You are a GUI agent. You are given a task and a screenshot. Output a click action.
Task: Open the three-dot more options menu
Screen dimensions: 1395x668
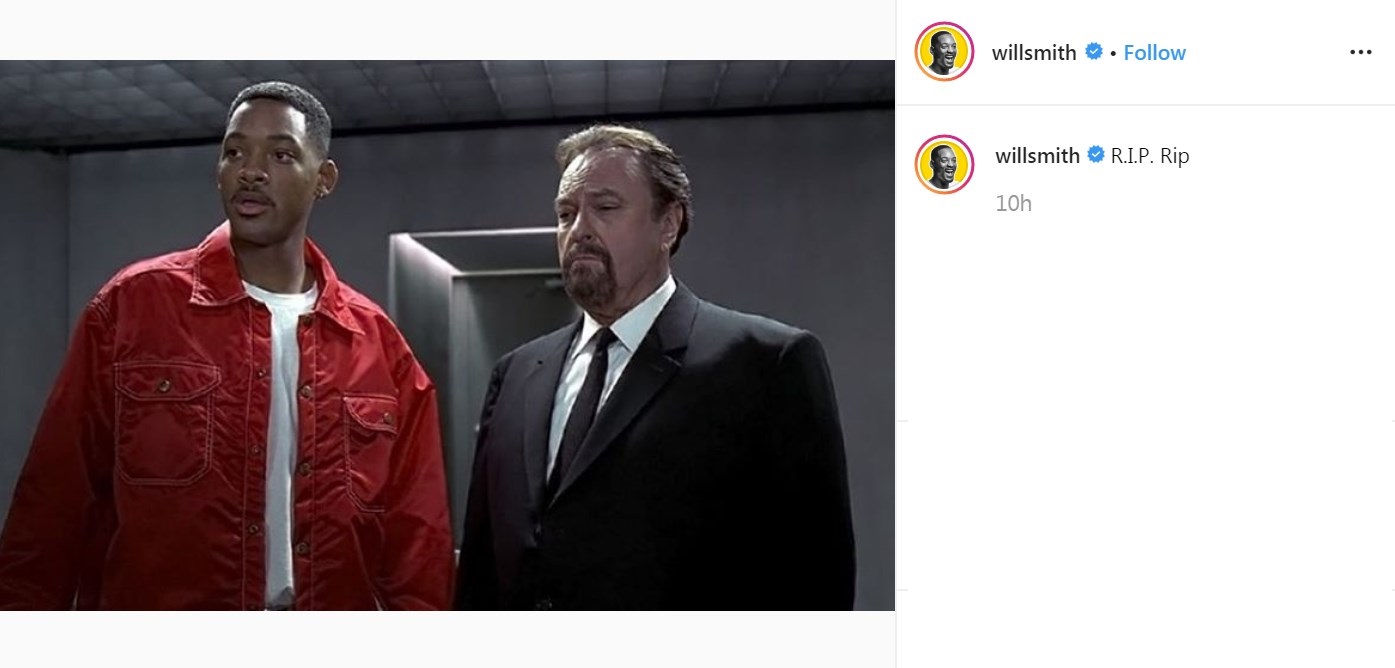click(1360, 53)
